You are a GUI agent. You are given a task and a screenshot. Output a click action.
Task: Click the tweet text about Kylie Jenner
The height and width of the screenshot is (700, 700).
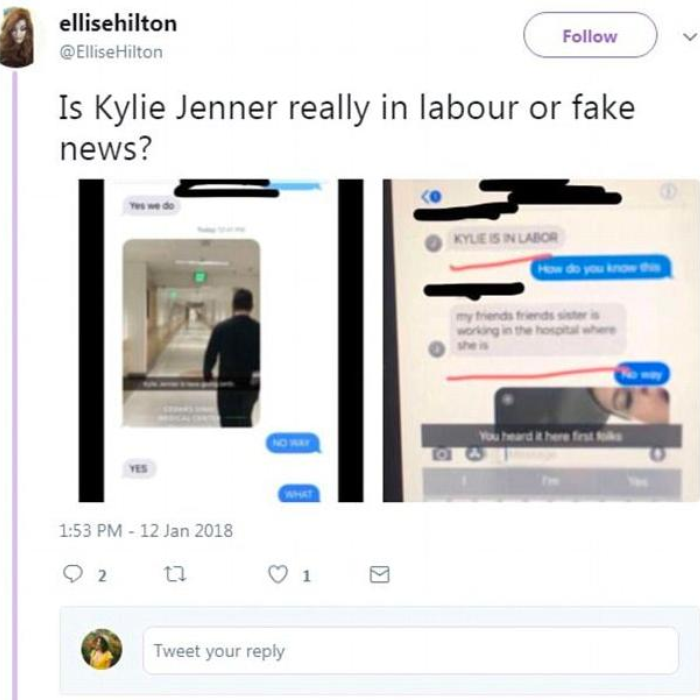click(347, 128)
